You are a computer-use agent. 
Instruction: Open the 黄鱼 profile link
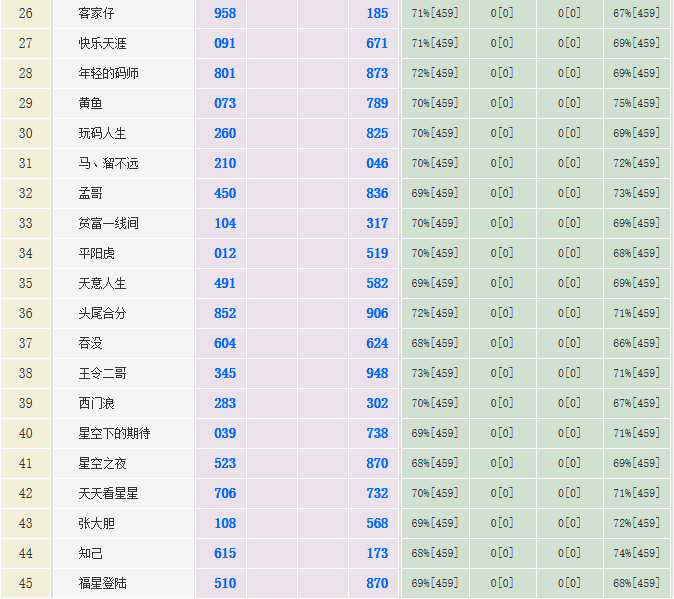point(91,103)
